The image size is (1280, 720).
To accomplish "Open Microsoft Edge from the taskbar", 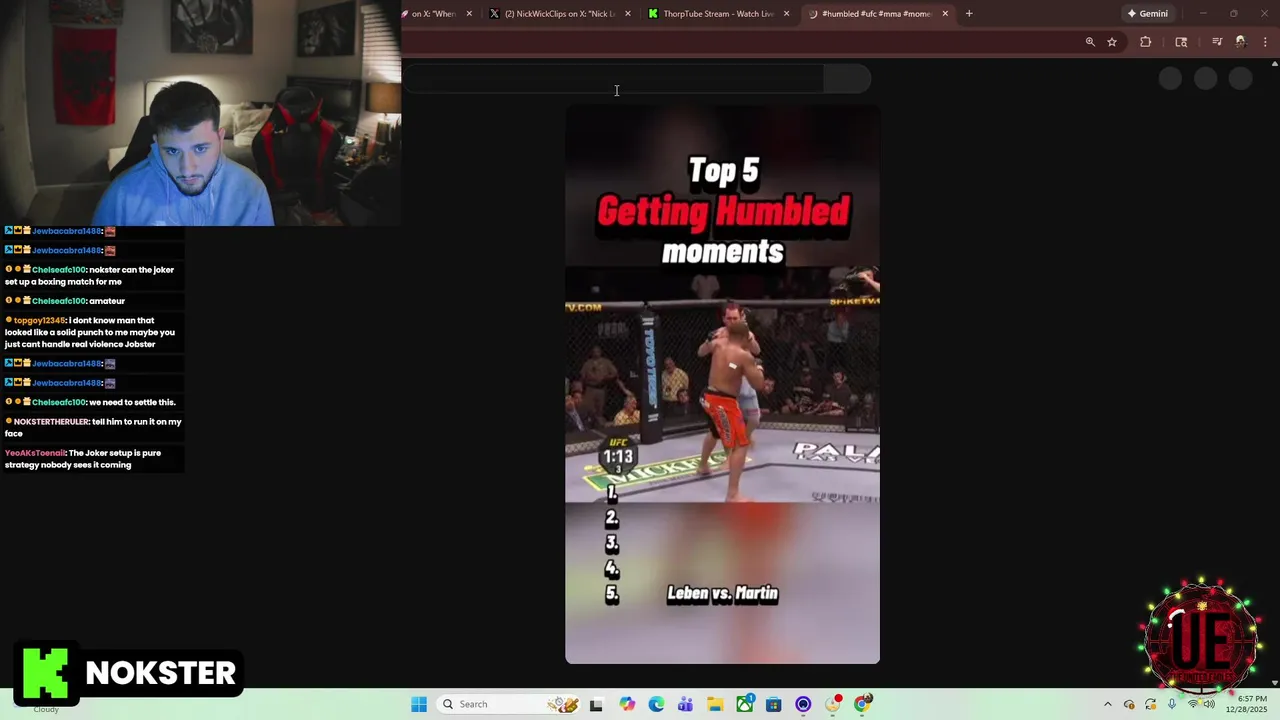I will (656, 704).
